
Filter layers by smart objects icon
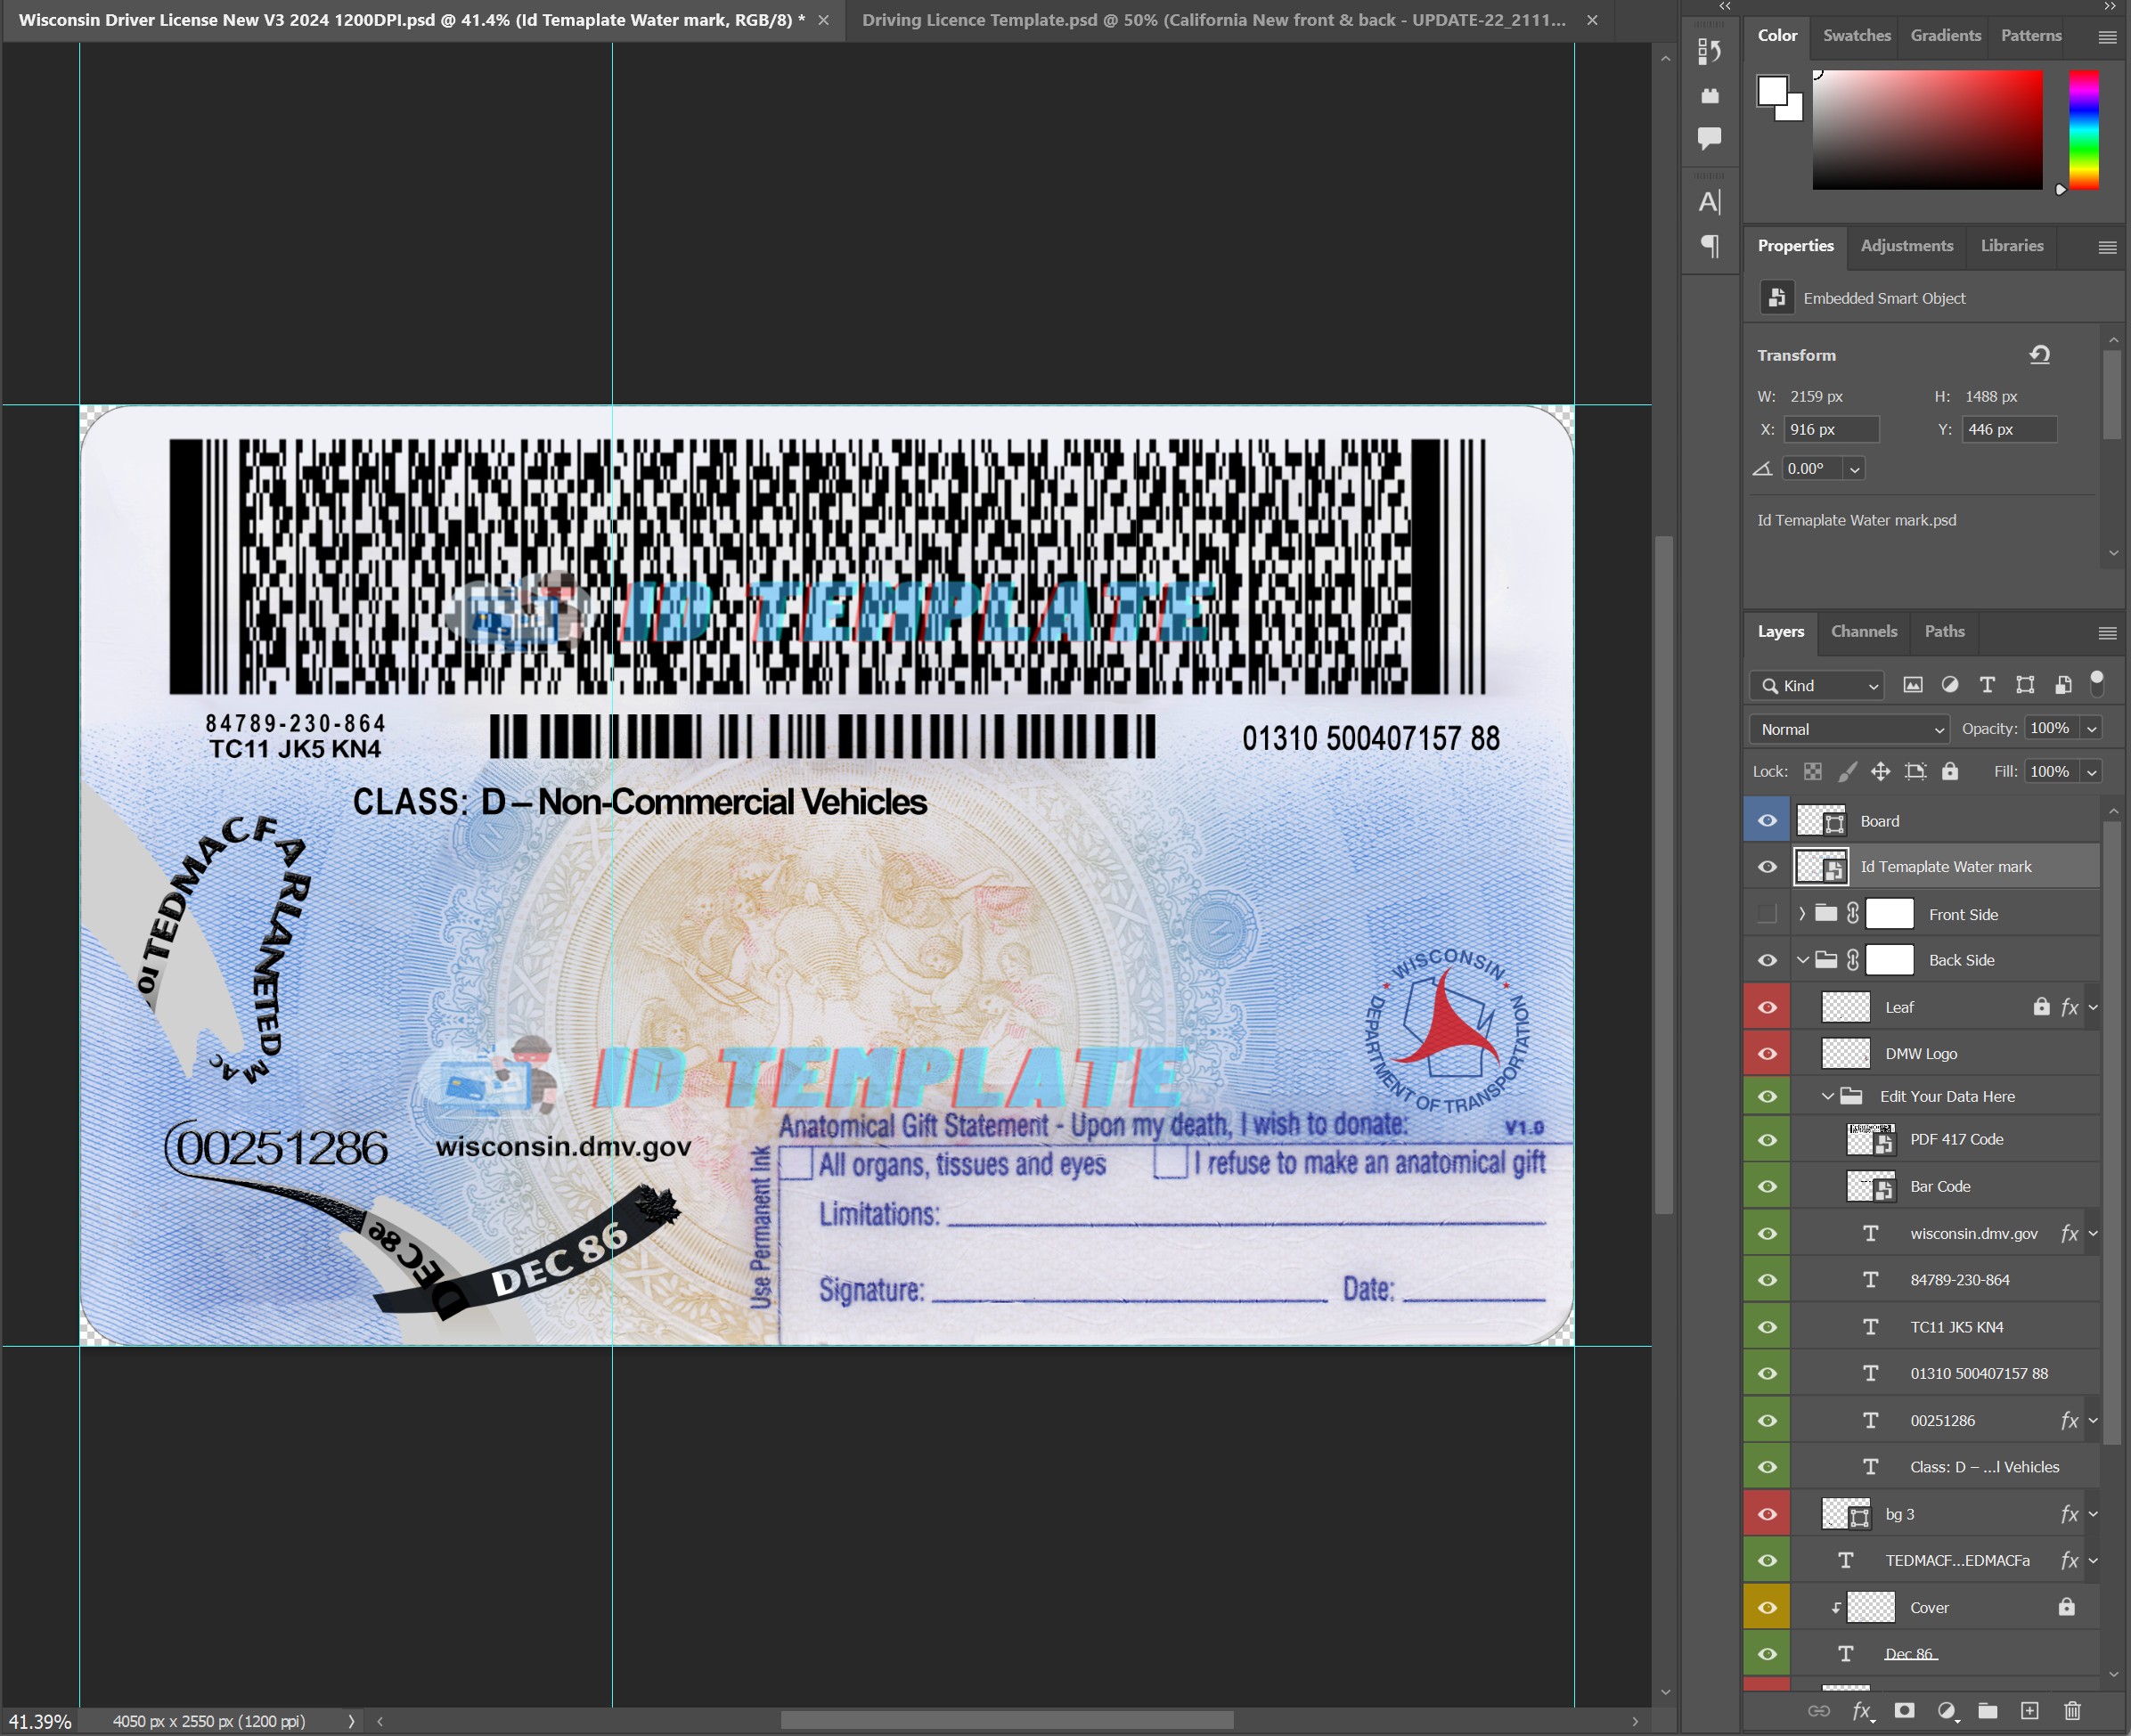coord(2062,685)
